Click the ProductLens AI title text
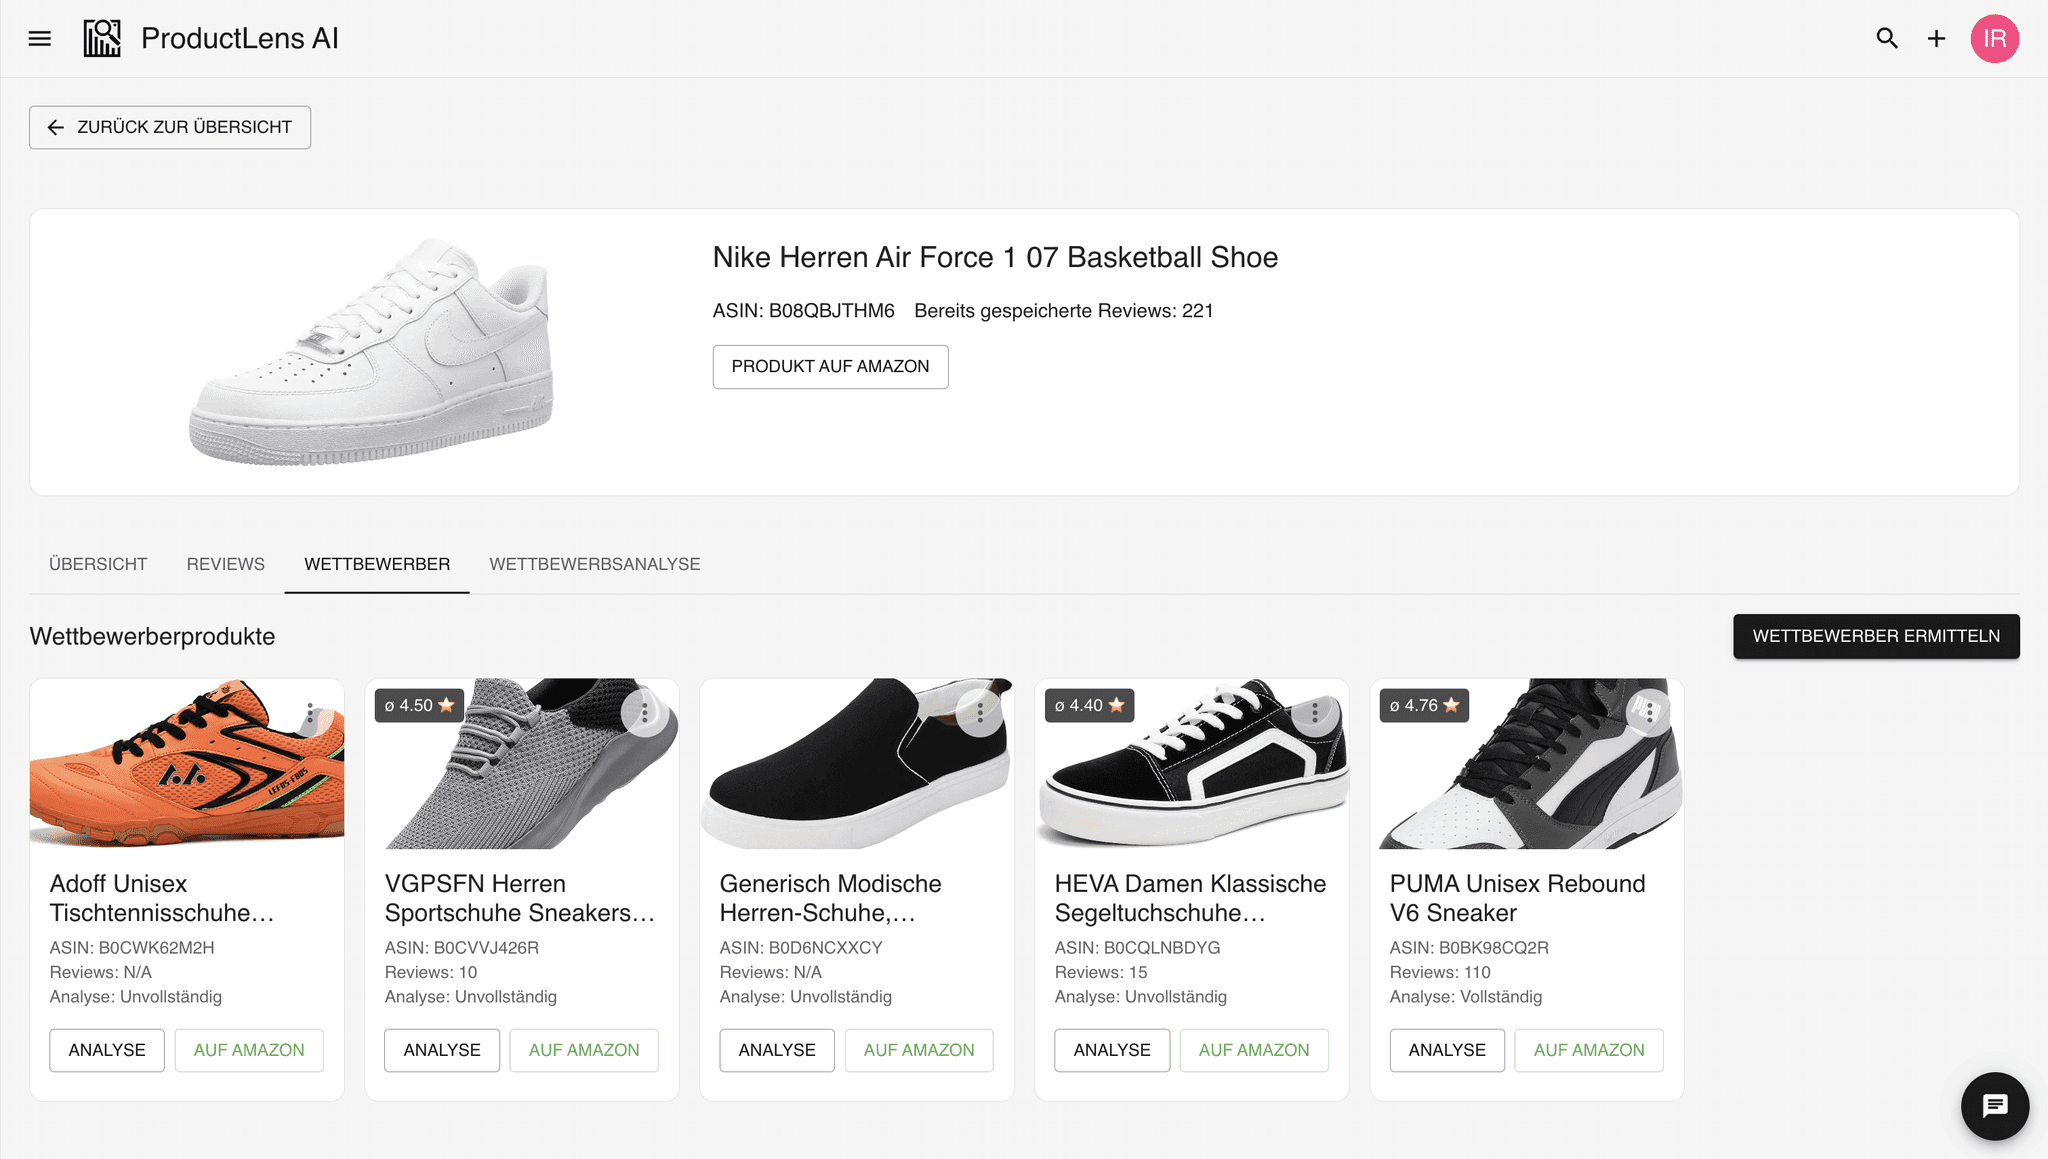Screen dimensions: 2048x1159 240,38
